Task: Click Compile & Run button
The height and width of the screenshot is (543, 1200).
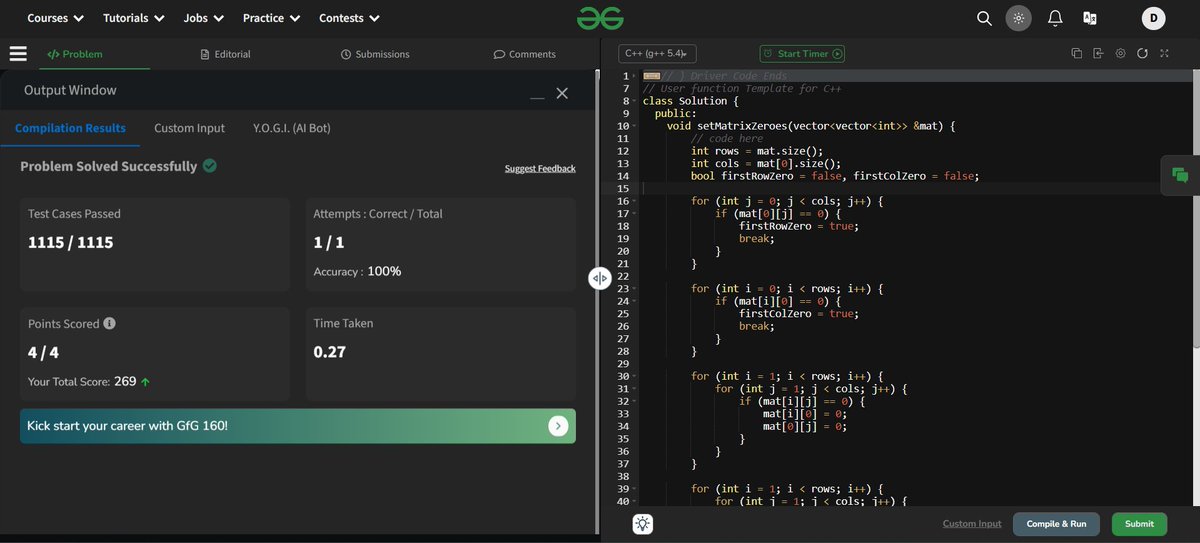Action: pyautogui.click(x=1056, y=524)
